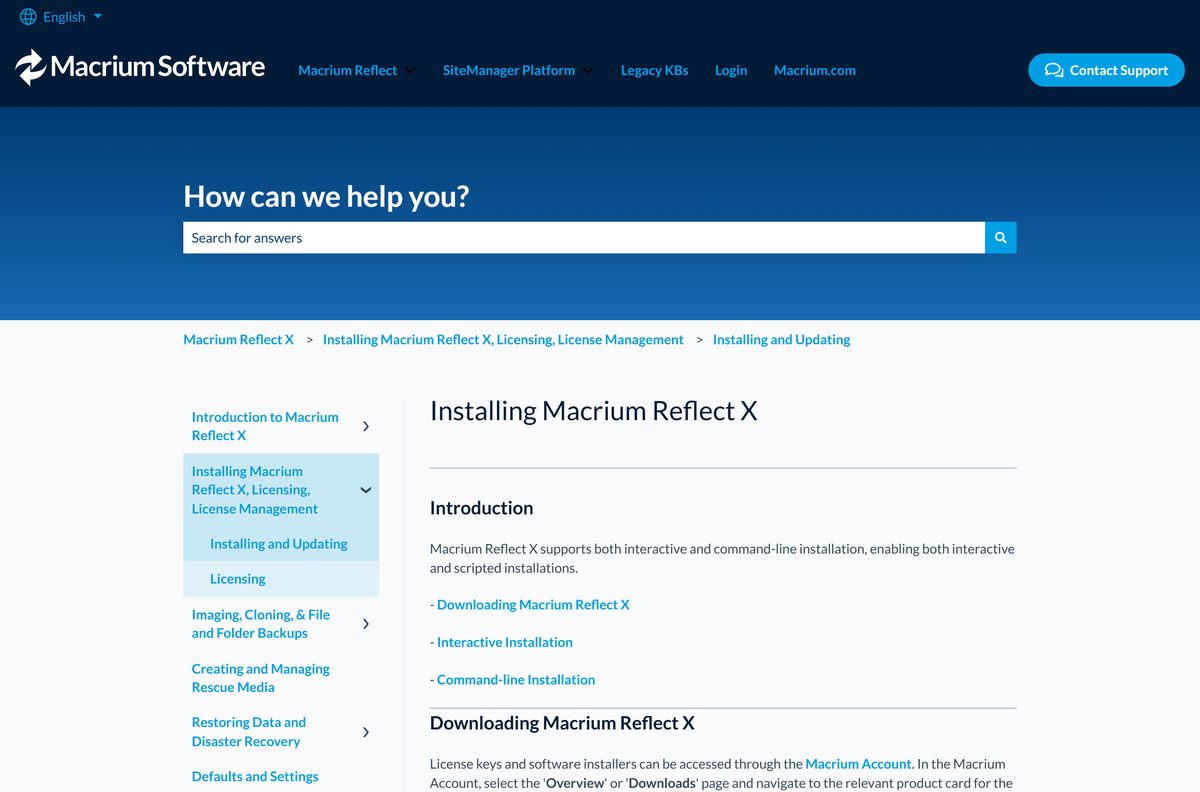This screenshot has width=1200, height=792.
Task: Expand SiteManager Platform chevron
Action: tap(588, 70)
